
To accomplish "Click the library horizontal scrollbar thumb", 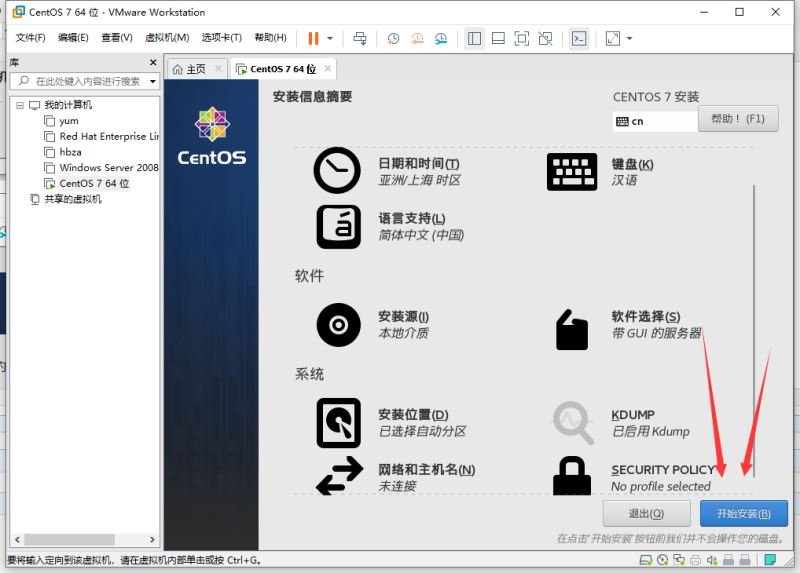I will coord(69,539).
